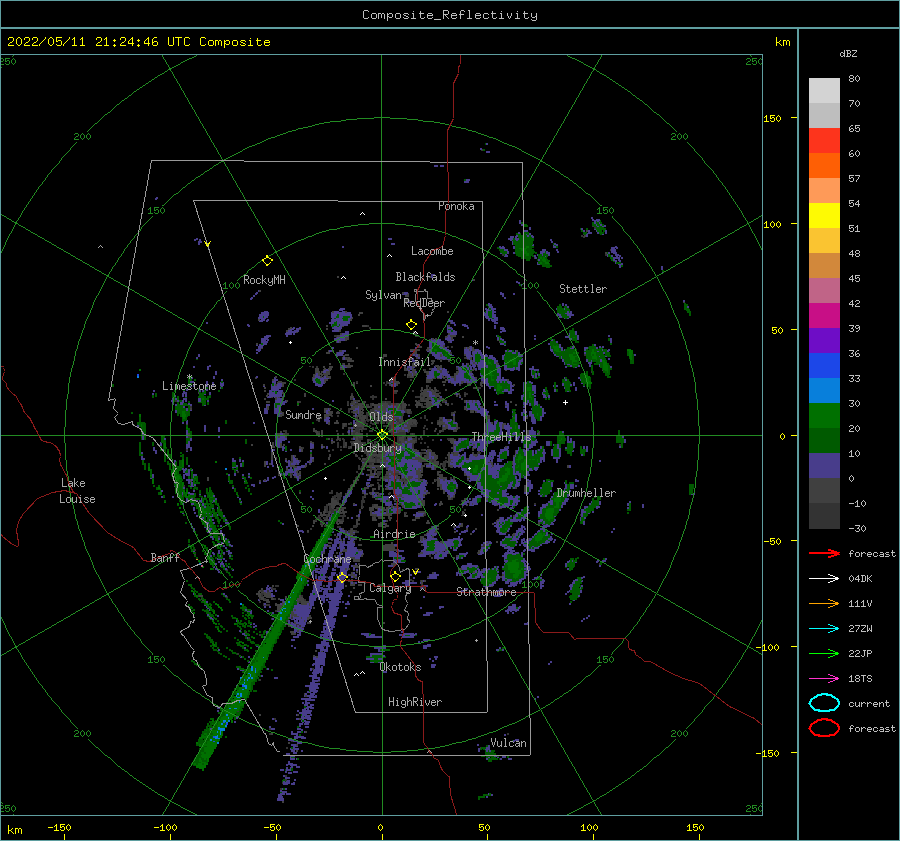Click the Strathmore label
Screen dimensions: 900x841
[x=486, y=592]
